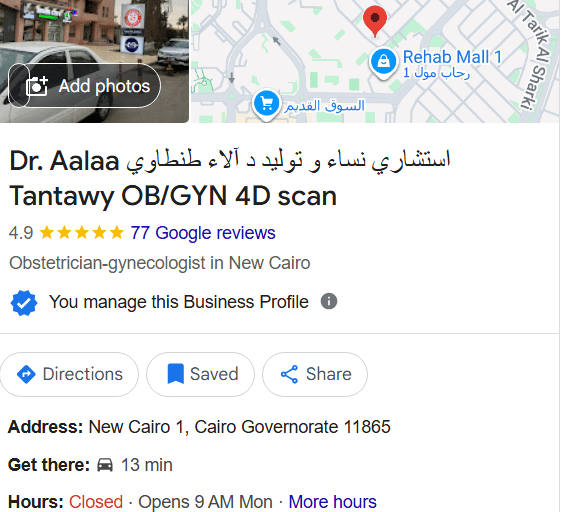Screen dimensions: 564x512
Task: Click the Dr. Aalaa Tantawy business title
Action: (x=230, y=178)
